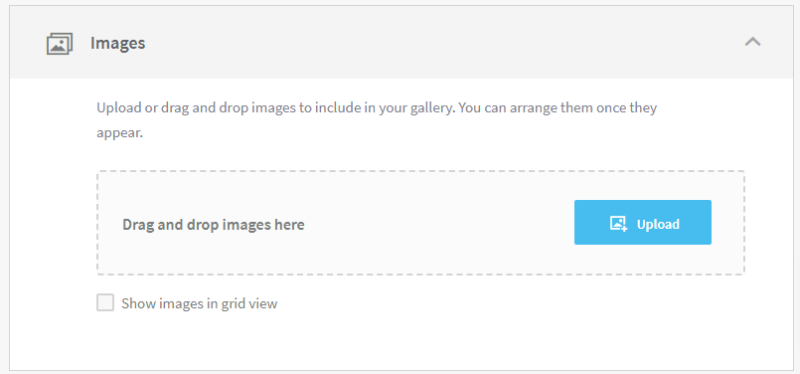Click the image-plus icon on Upload button
Screen dimensions: 800x374
pyautogui.click(x=618, y=223)
